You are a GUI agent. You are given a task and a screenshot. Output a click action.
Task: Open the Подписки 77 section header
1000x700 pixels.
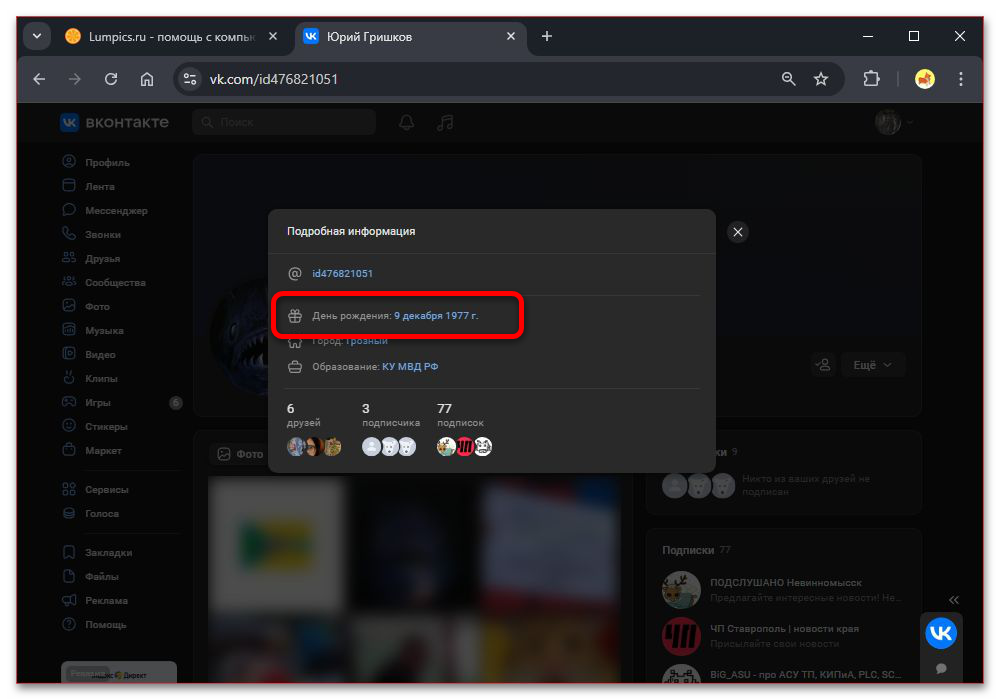coord(696,550)
